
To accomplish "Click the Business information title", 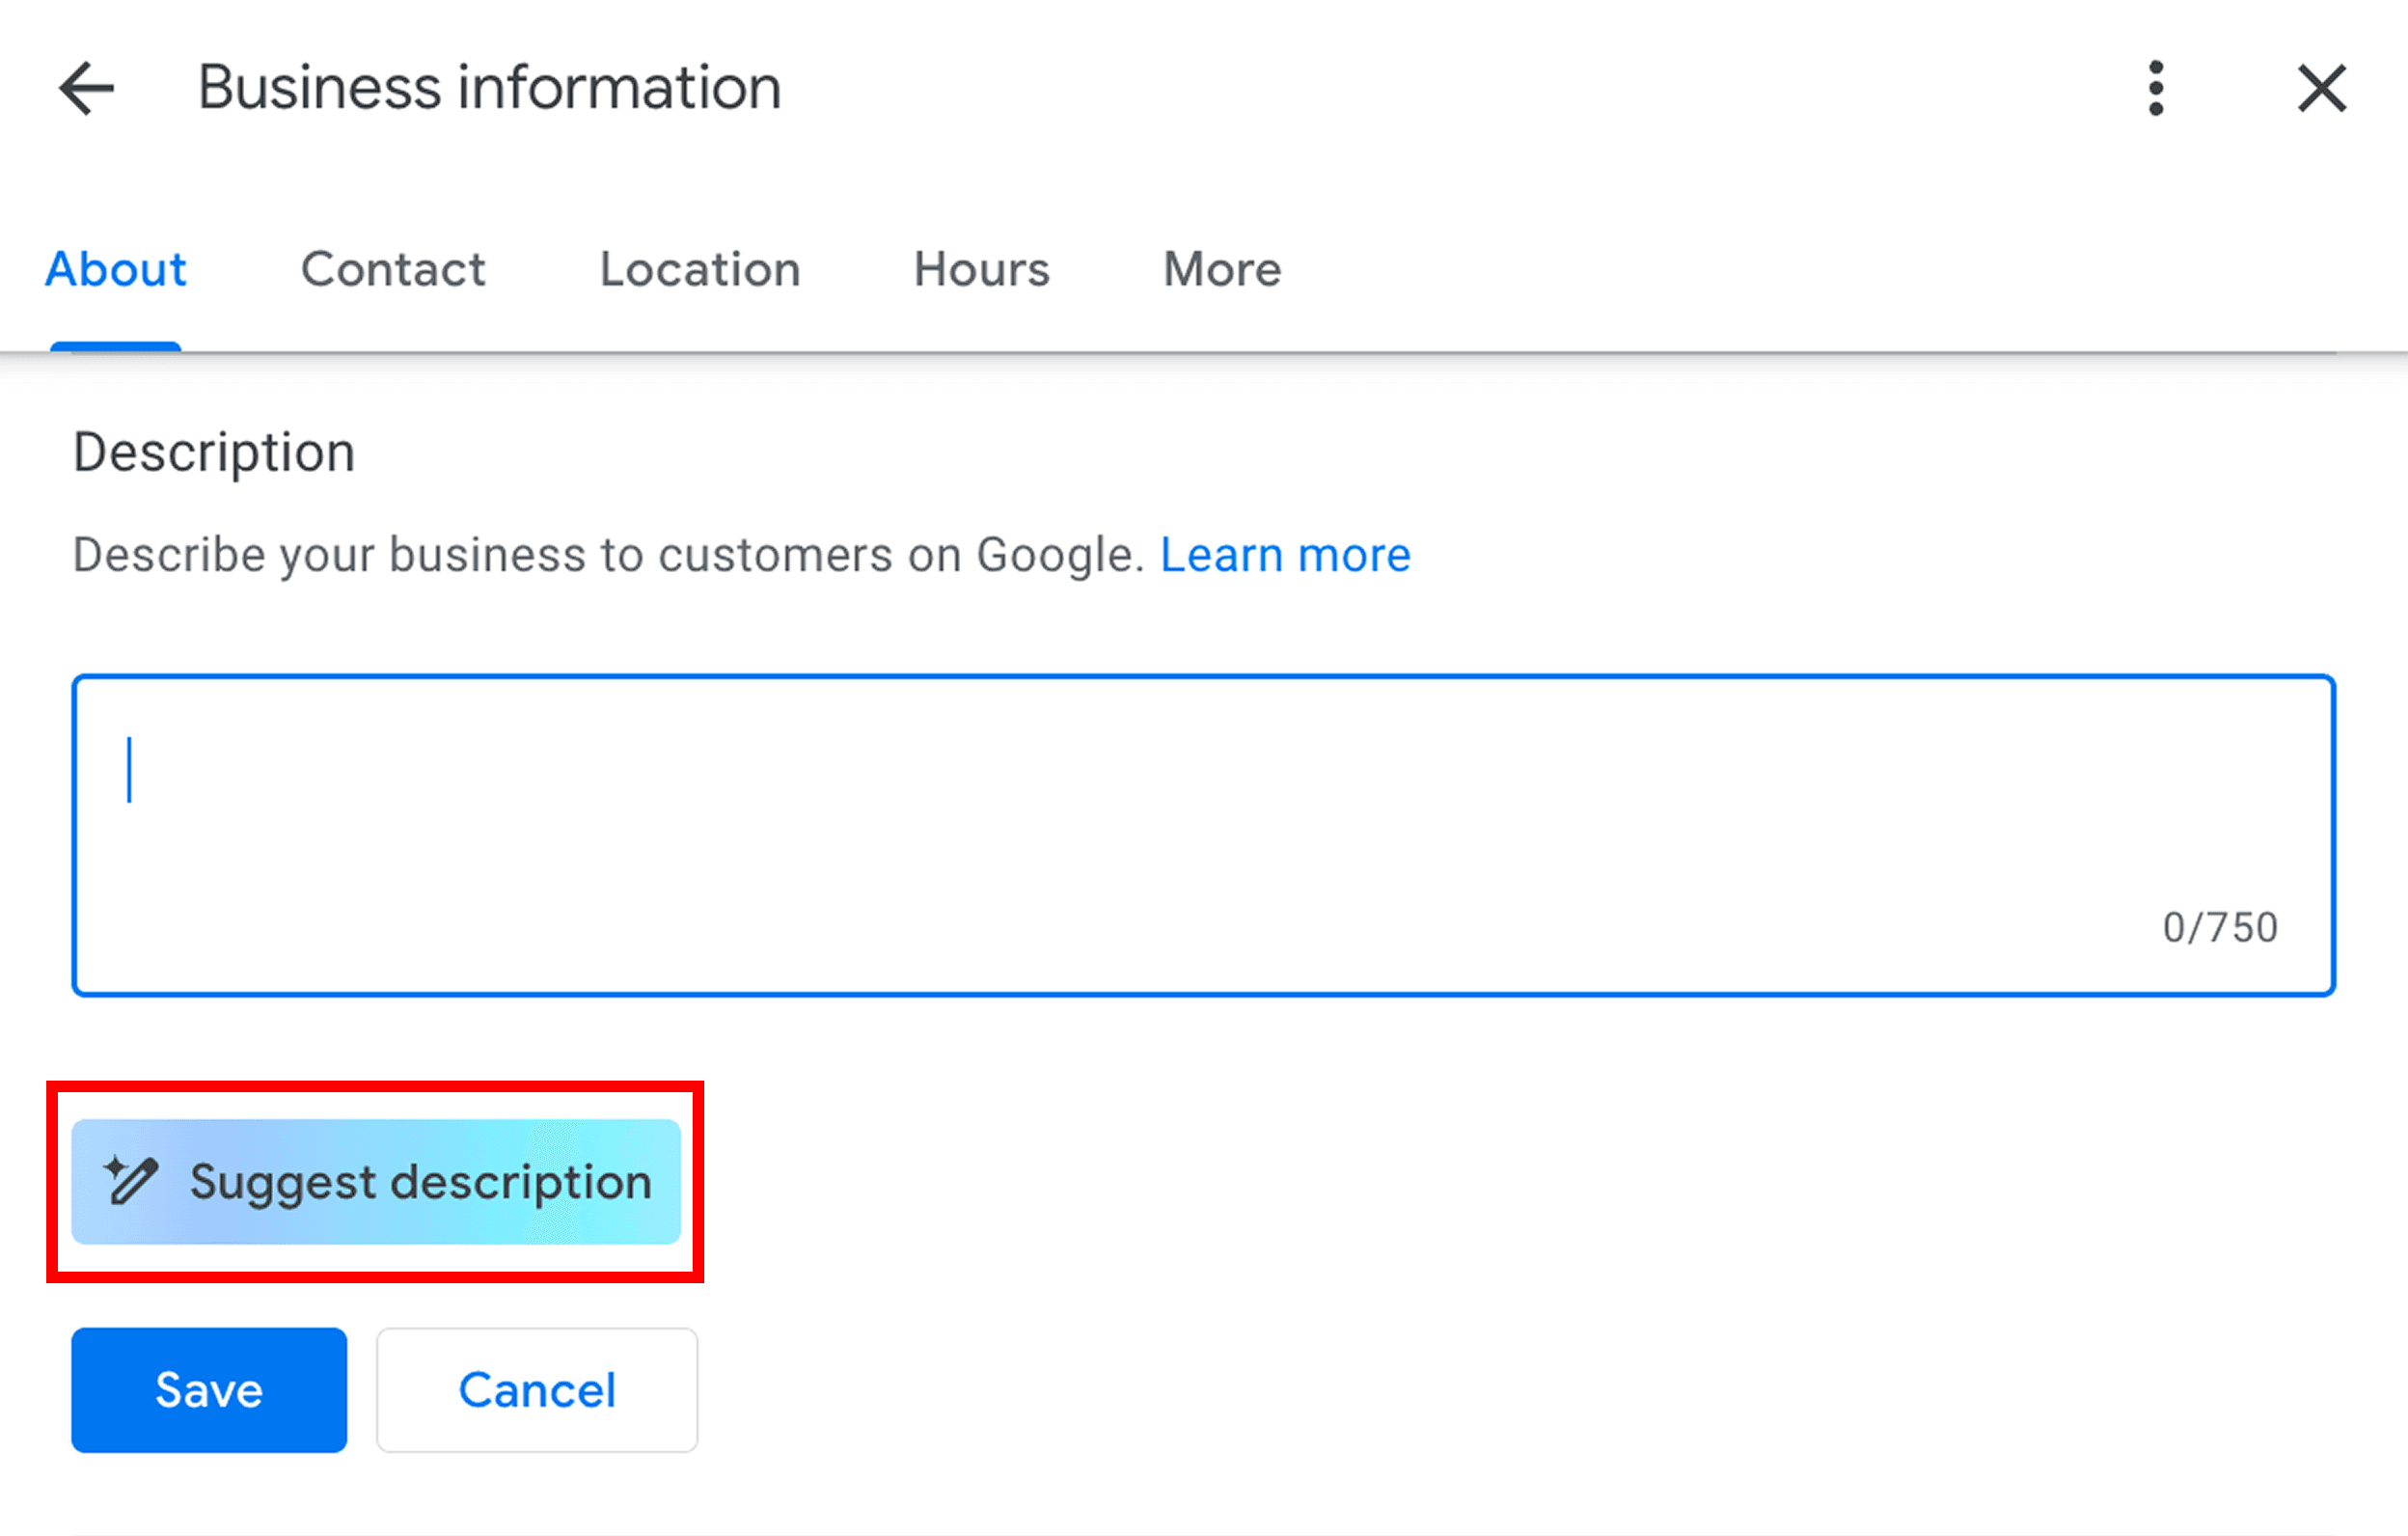I will click(x=489, y=88).
